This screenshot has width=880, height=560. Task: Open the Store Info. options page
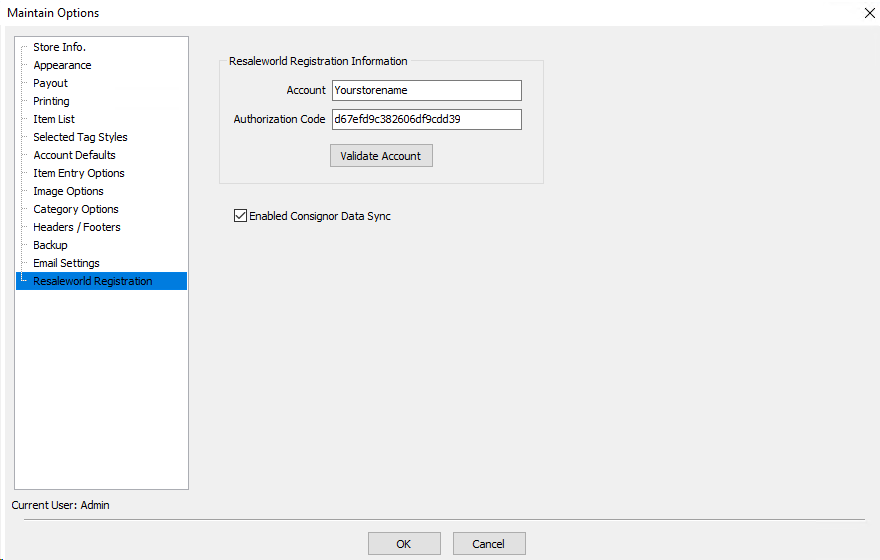(x=59, y=47)
